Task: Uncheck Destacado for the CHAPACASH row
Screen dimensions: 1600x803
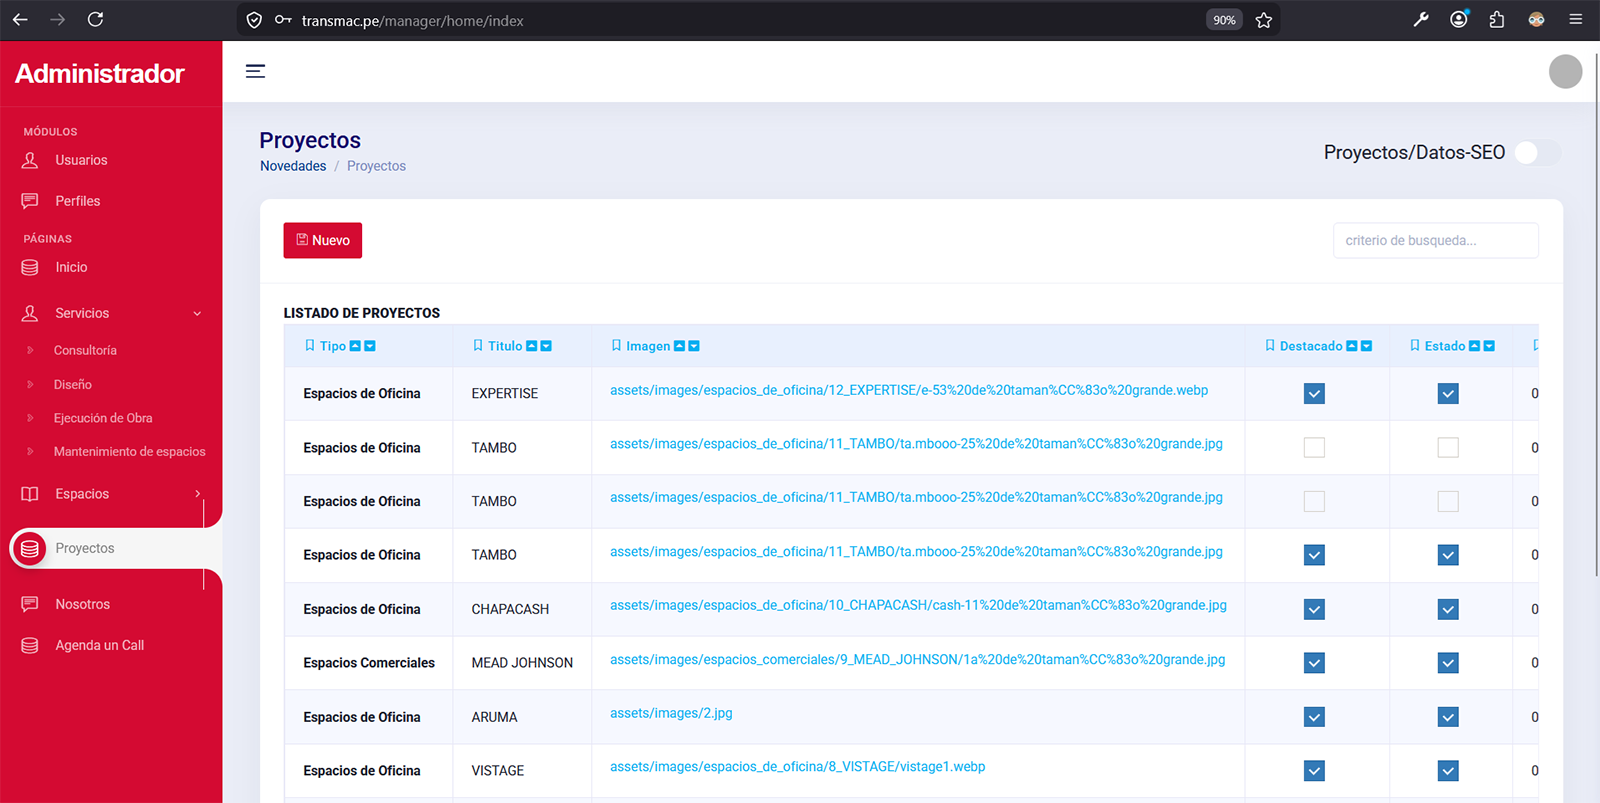Action: click(x=1314, y=609)
